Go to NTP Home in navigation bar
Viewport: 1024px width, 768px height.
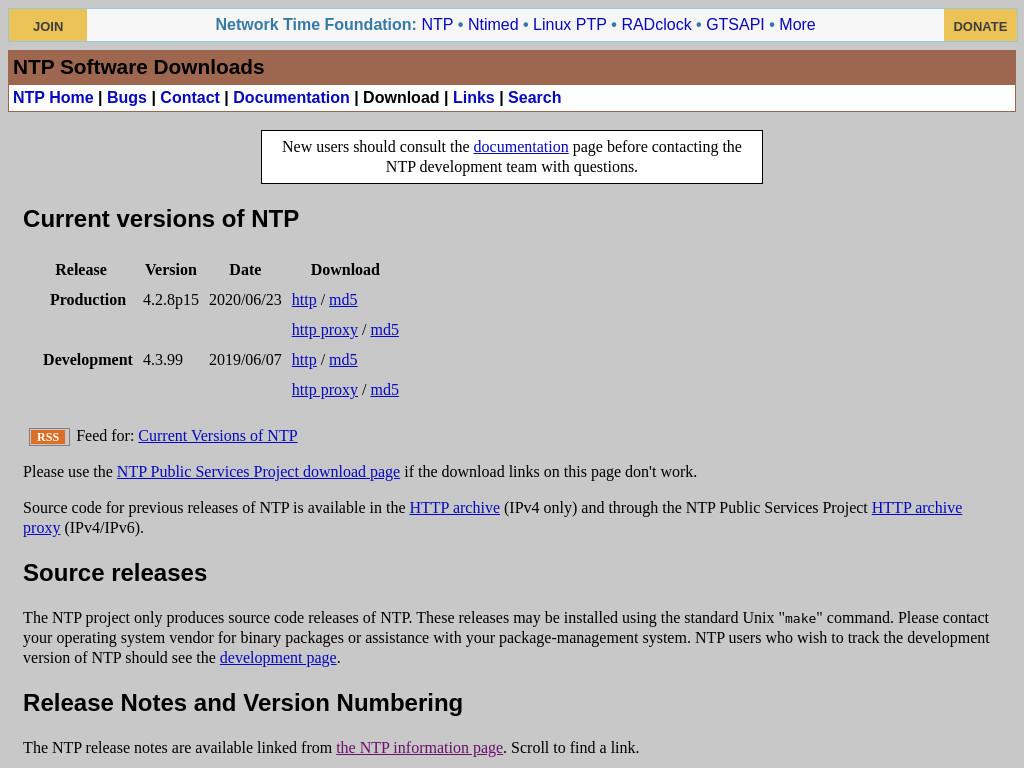pyautogui.click(x=53, y=97)
